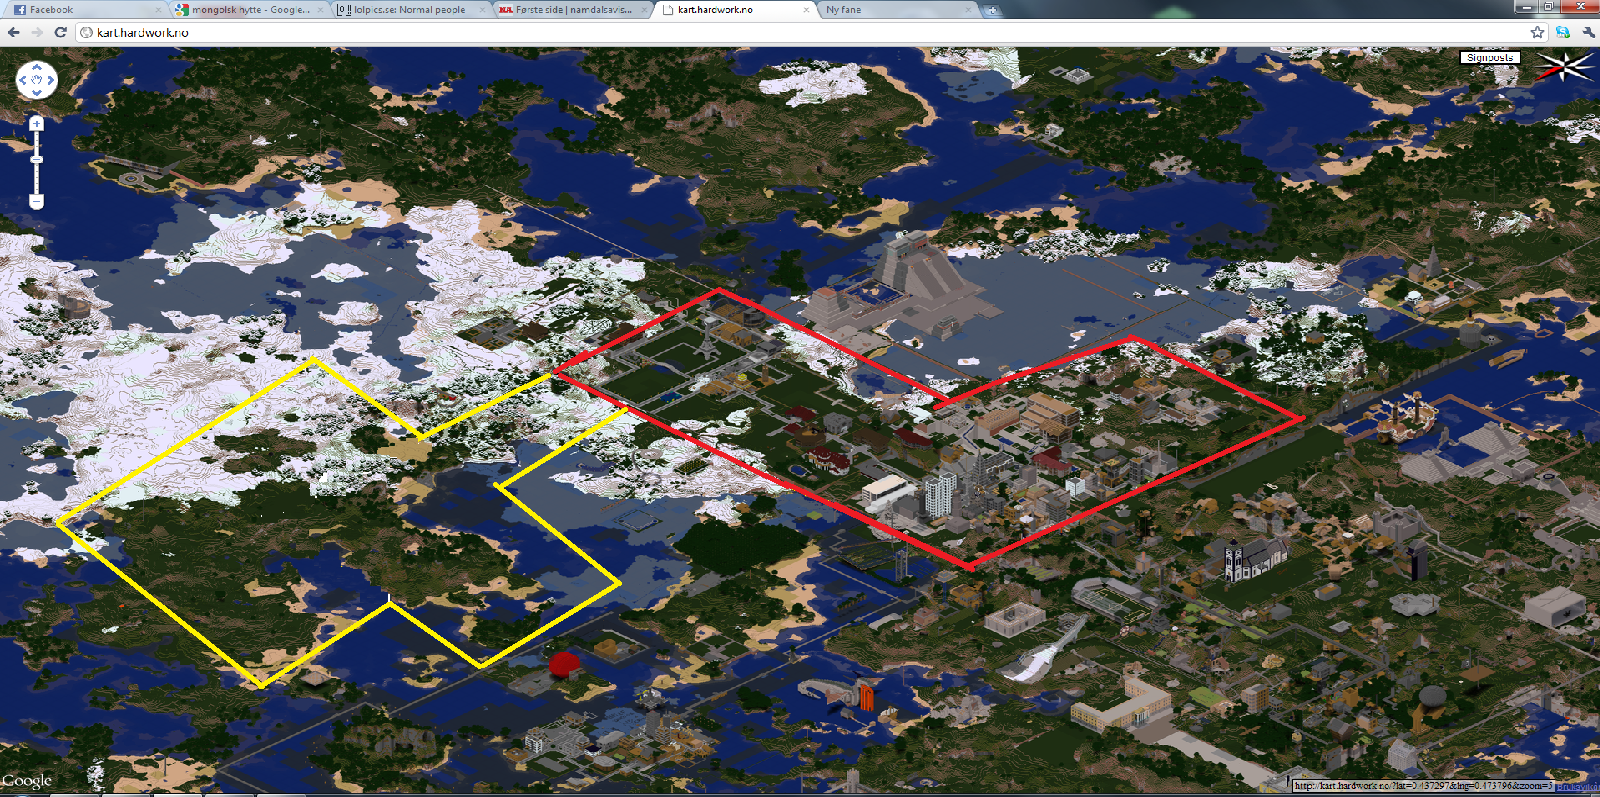The image size is (1600, 797).
Task: Close the Ny fane tab
Action: point(968,10)
